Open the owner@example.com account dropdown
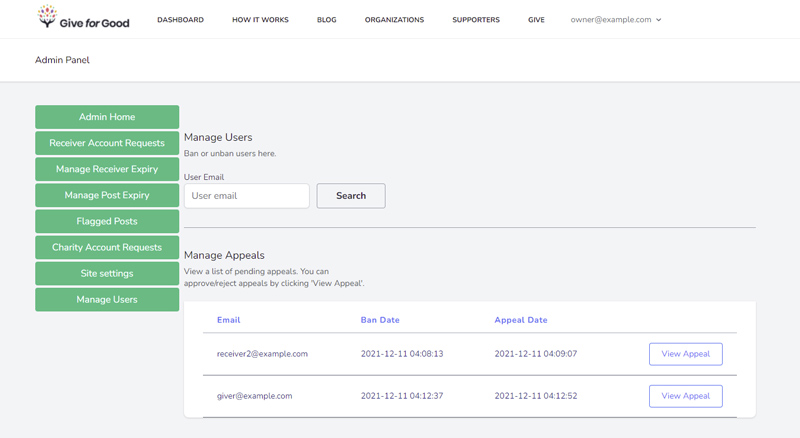 616,19
